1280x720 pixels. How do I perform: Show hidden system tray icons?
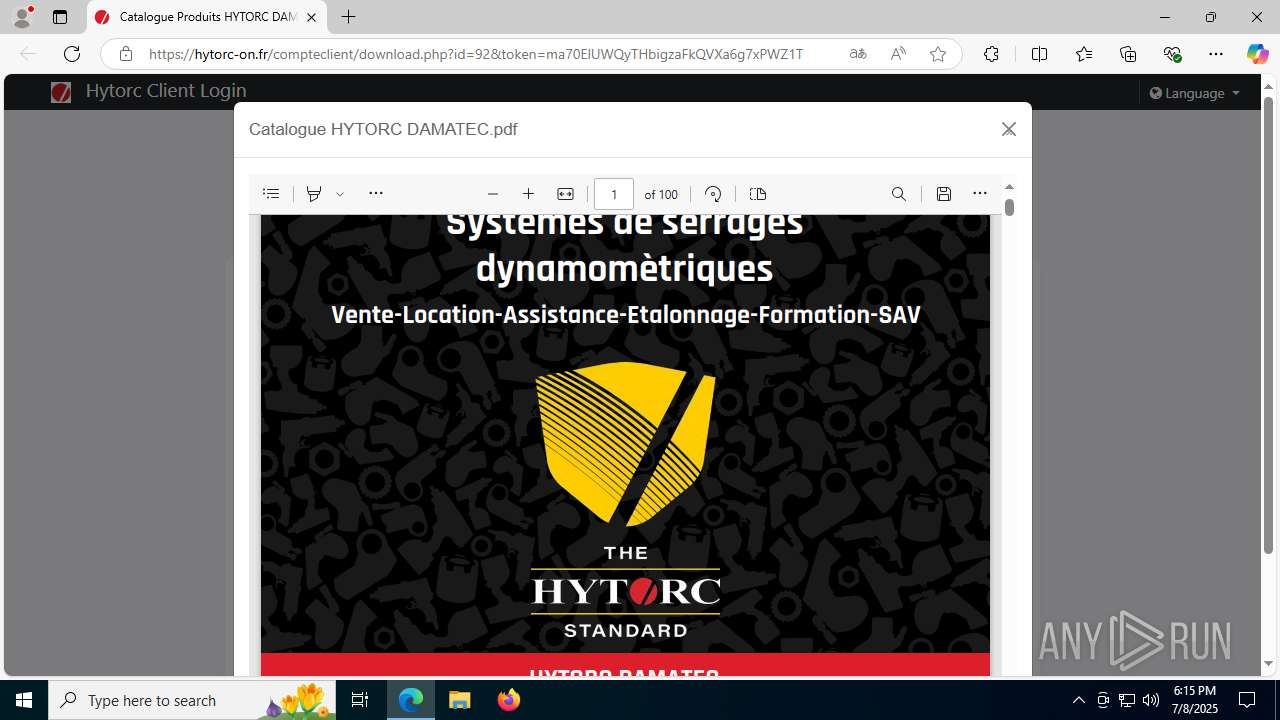point(1078,700)
